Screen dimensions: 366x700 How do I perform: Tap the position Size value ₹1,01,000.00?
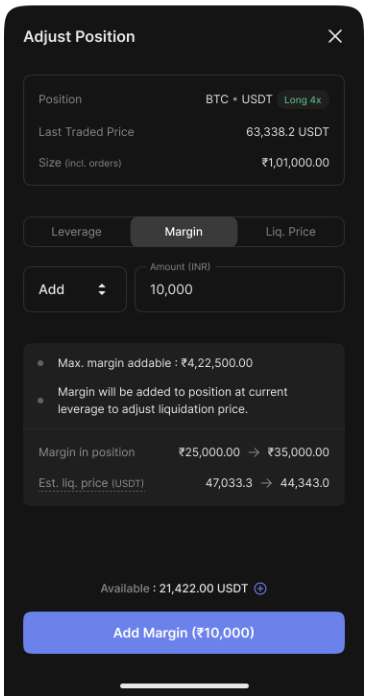(x=295, y=162)
